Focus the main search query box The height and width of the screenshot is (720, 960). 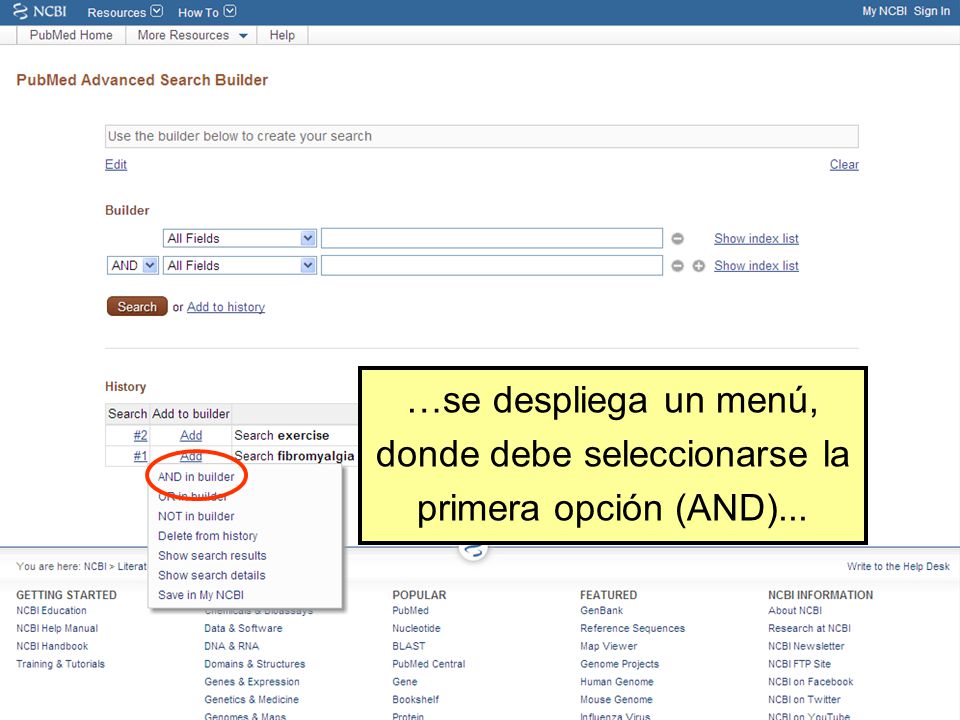click(x=481, y=136)
